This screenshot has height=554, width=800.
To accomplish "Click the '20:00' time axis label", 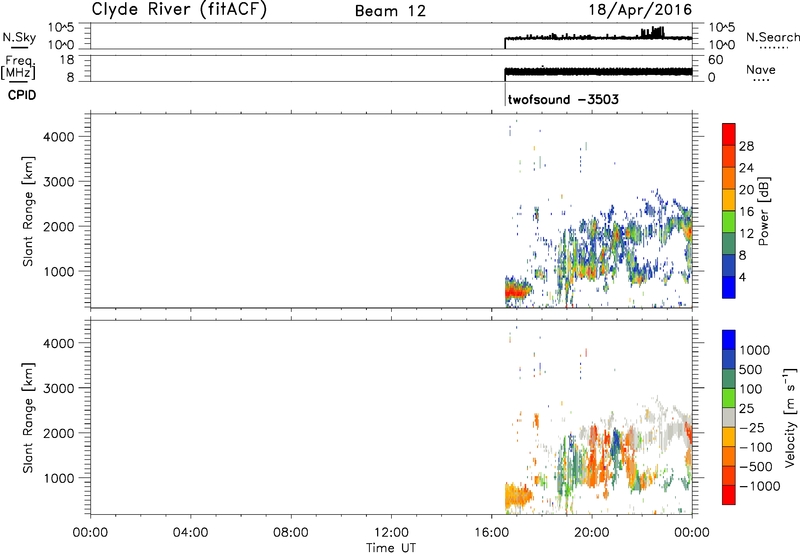I will click(x=592, y=533).
